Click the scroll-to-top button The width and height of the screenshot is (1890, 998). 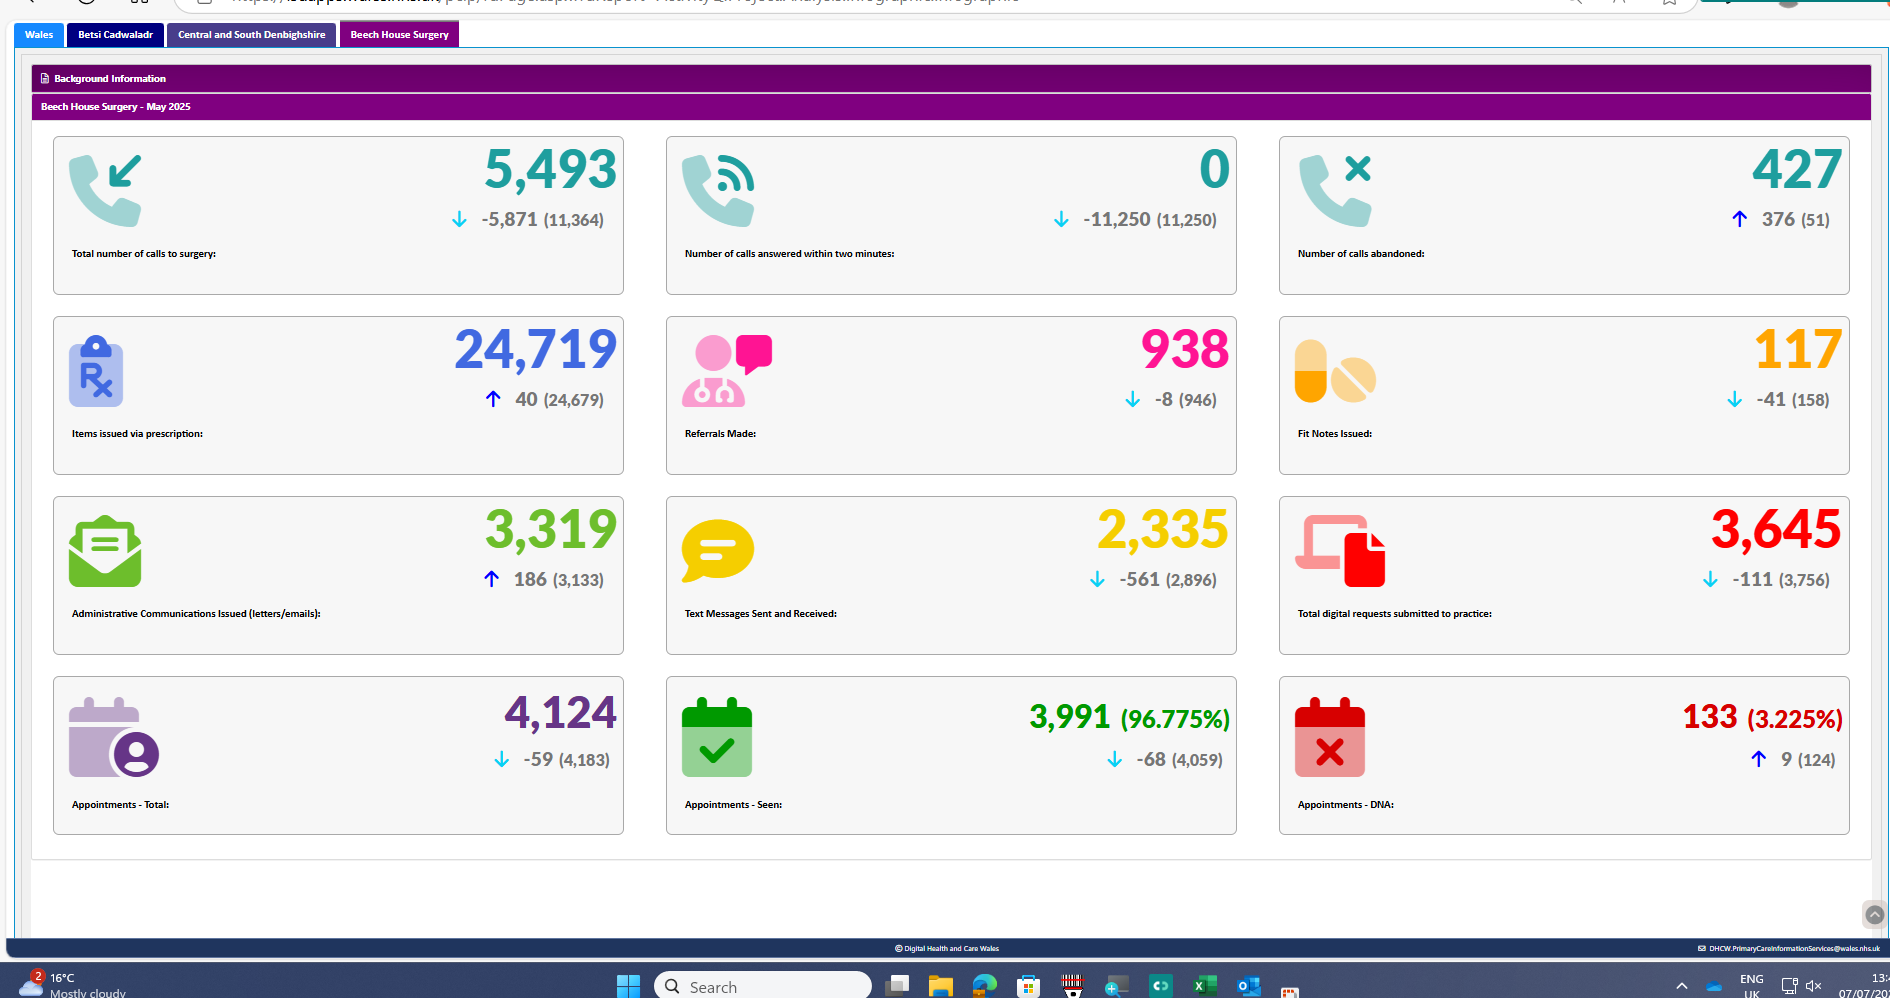[1874, 914]
